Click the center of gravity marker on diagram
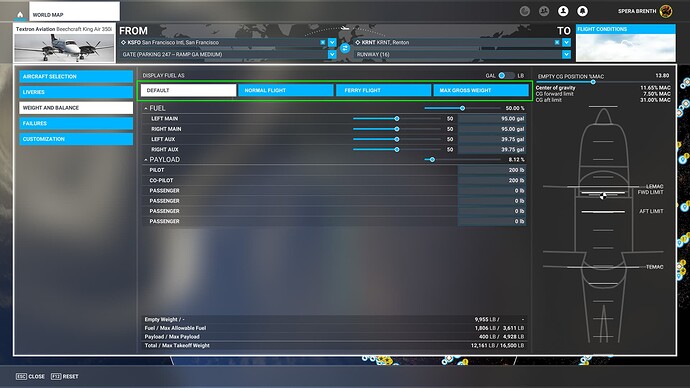 (603, 196)
